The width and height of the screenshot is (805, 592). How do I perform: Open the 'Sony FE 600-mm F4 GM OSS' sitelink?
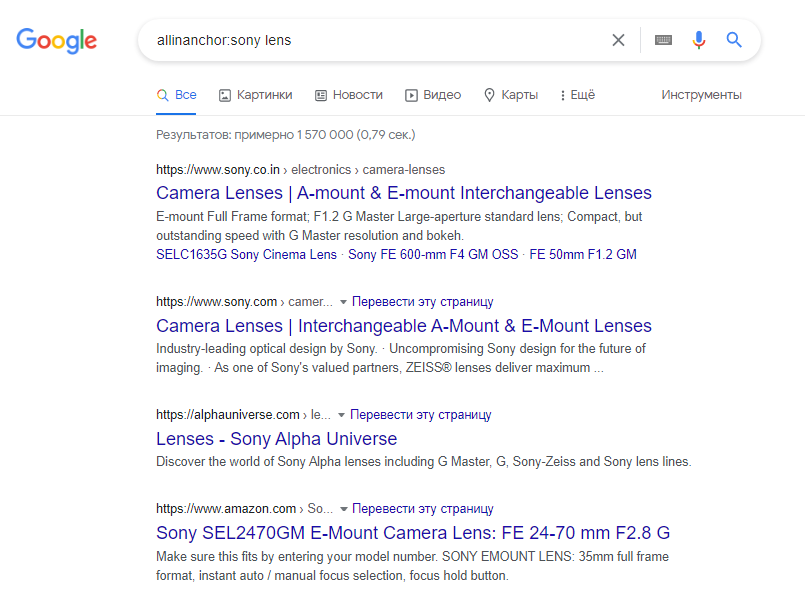tap(433, 255)
